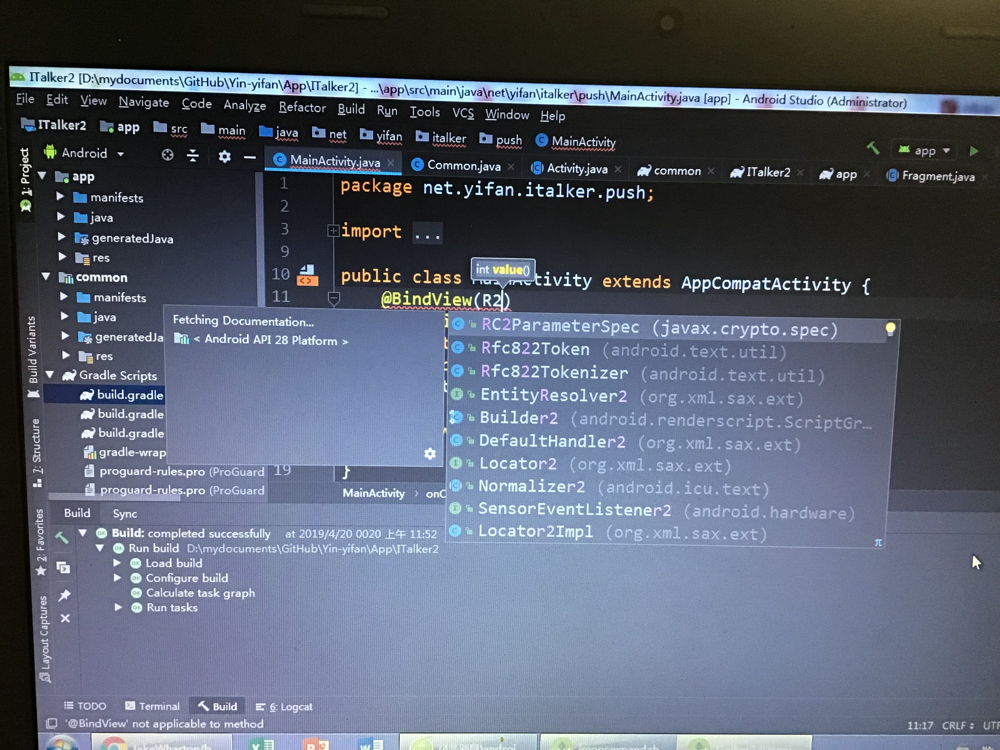Expand java folder under common

64,316
